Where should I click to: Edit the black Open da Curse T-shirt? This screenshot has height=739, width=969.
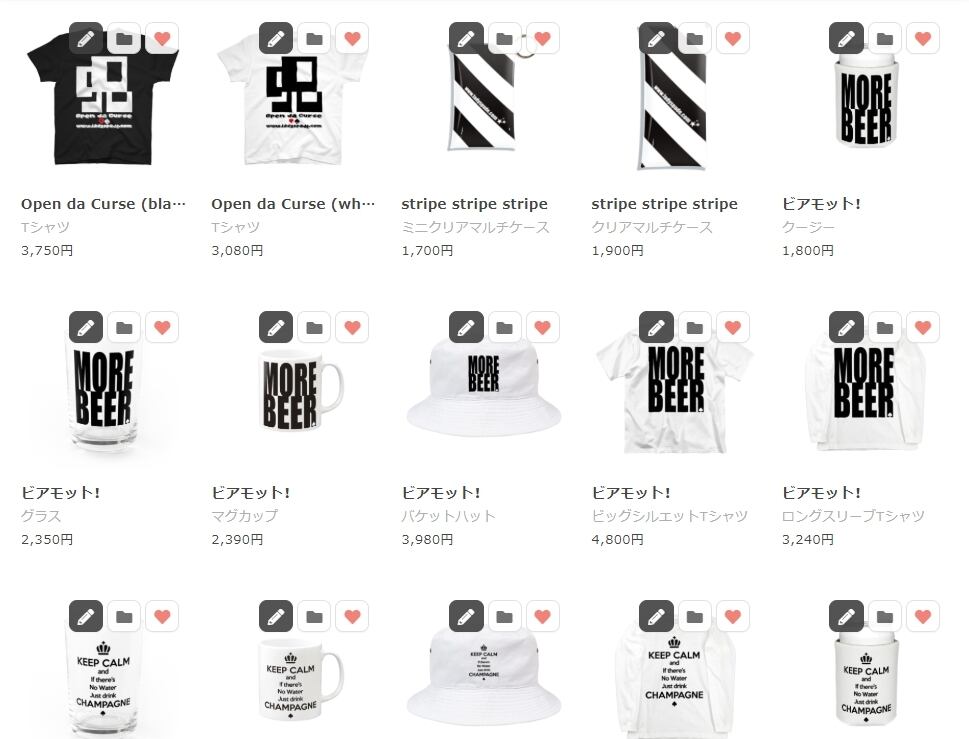[x=86, y=38]
